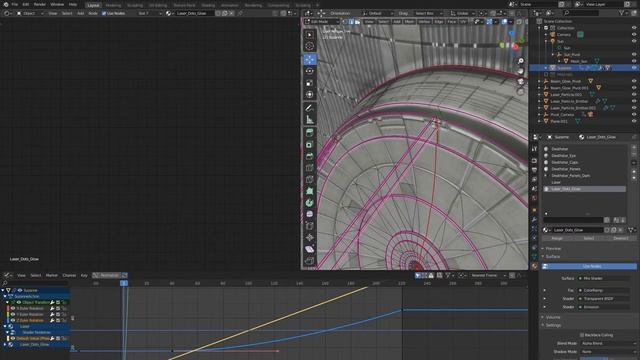Open Modifiers wrench properties tab
This screenshot has height=360, width=640.
534,220
